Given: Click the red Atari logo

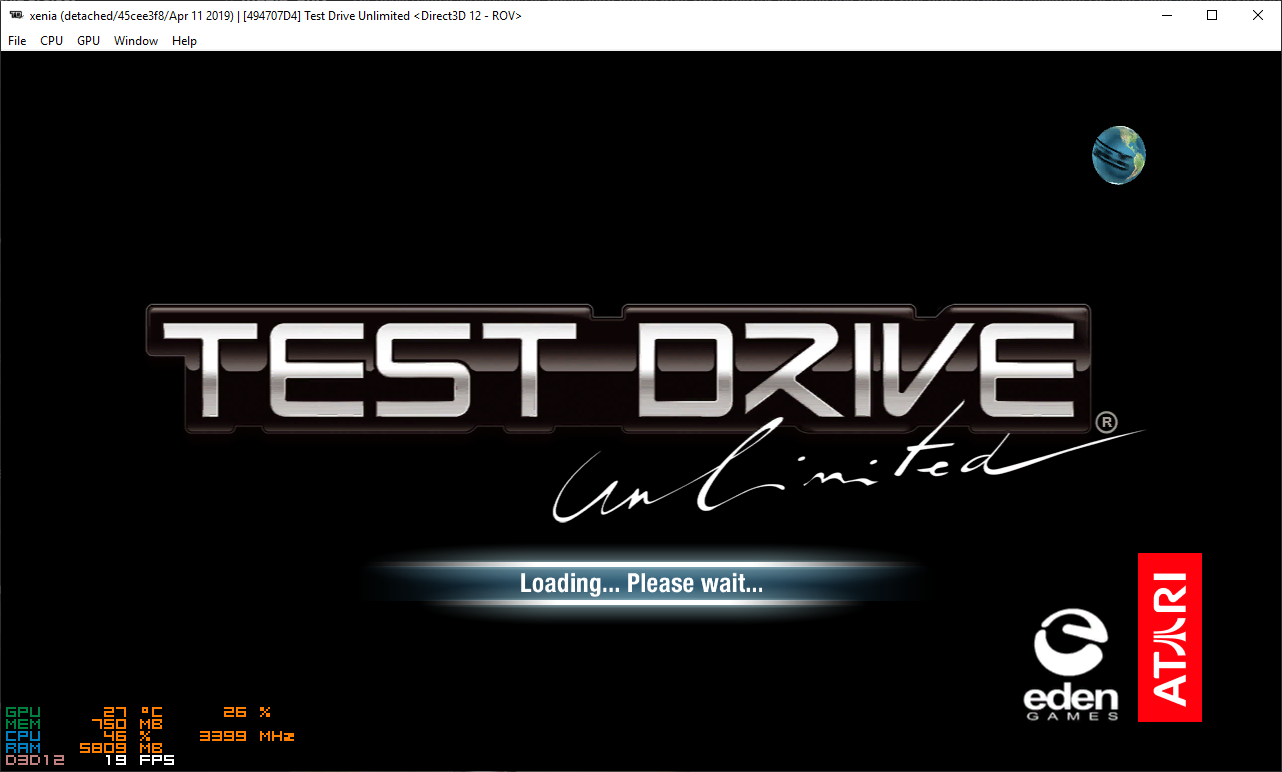Looking at the screenshot, I should [x=1169, y=637].
